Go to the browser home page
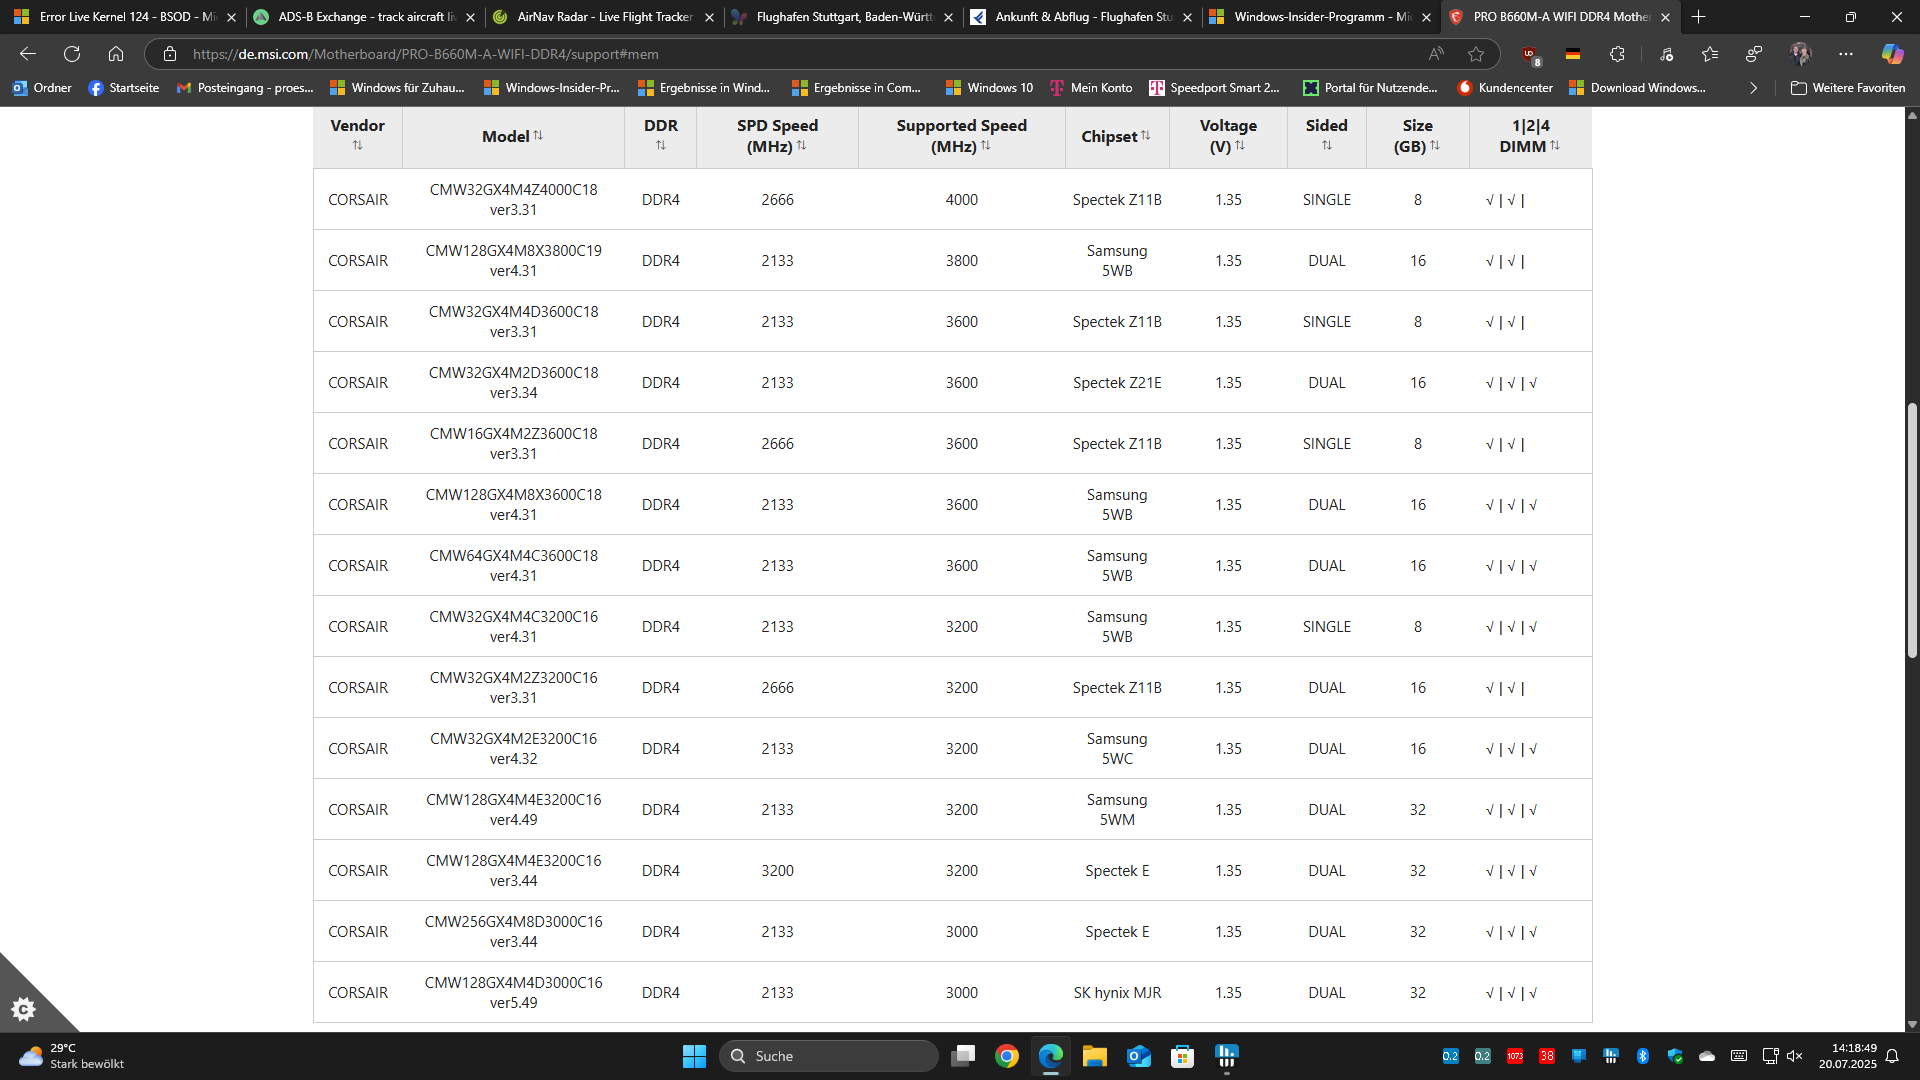The width and height of the screenshot is (1920, 1080). tap(116, 54)
